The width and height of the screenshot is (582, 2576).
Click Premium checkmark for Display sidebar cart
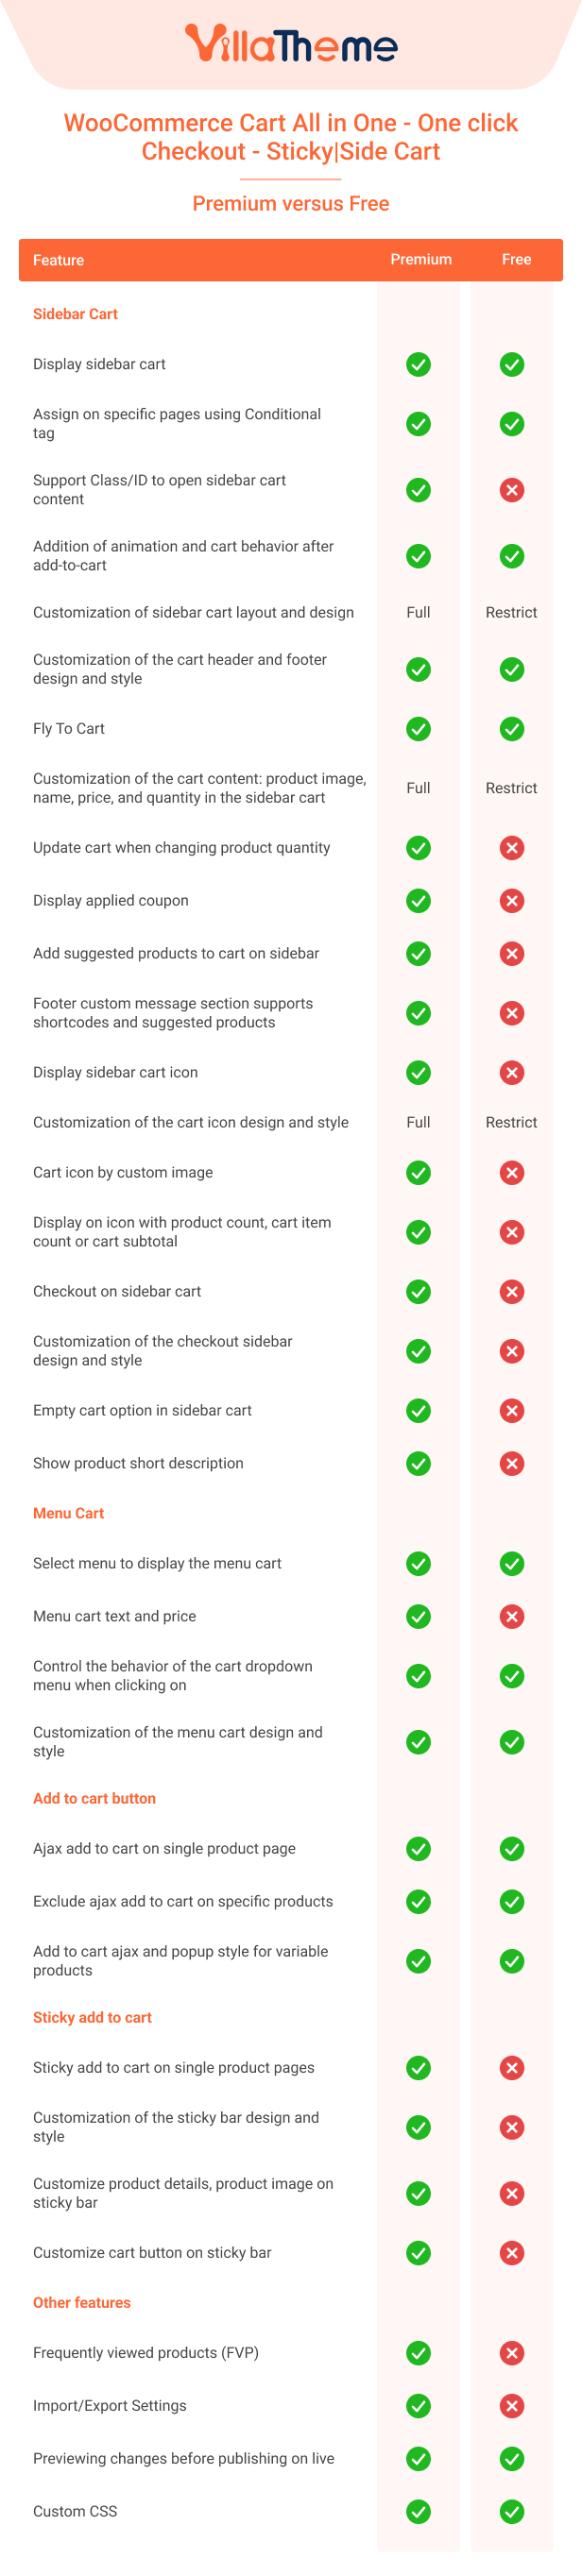click(418, 364)
